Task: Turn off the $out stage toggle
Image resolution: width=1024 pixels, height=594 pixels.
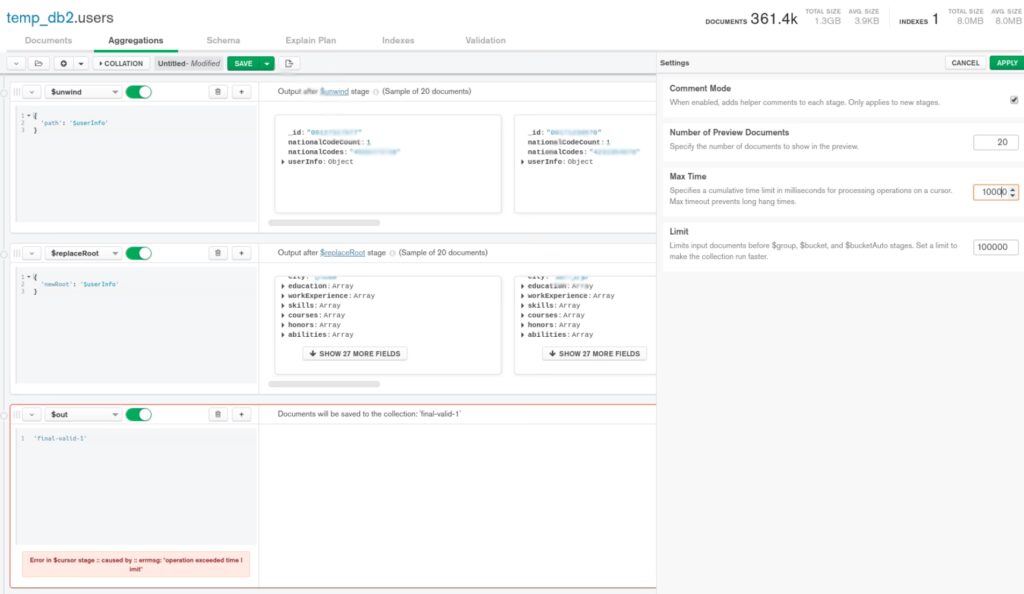Action: [139, 414]
